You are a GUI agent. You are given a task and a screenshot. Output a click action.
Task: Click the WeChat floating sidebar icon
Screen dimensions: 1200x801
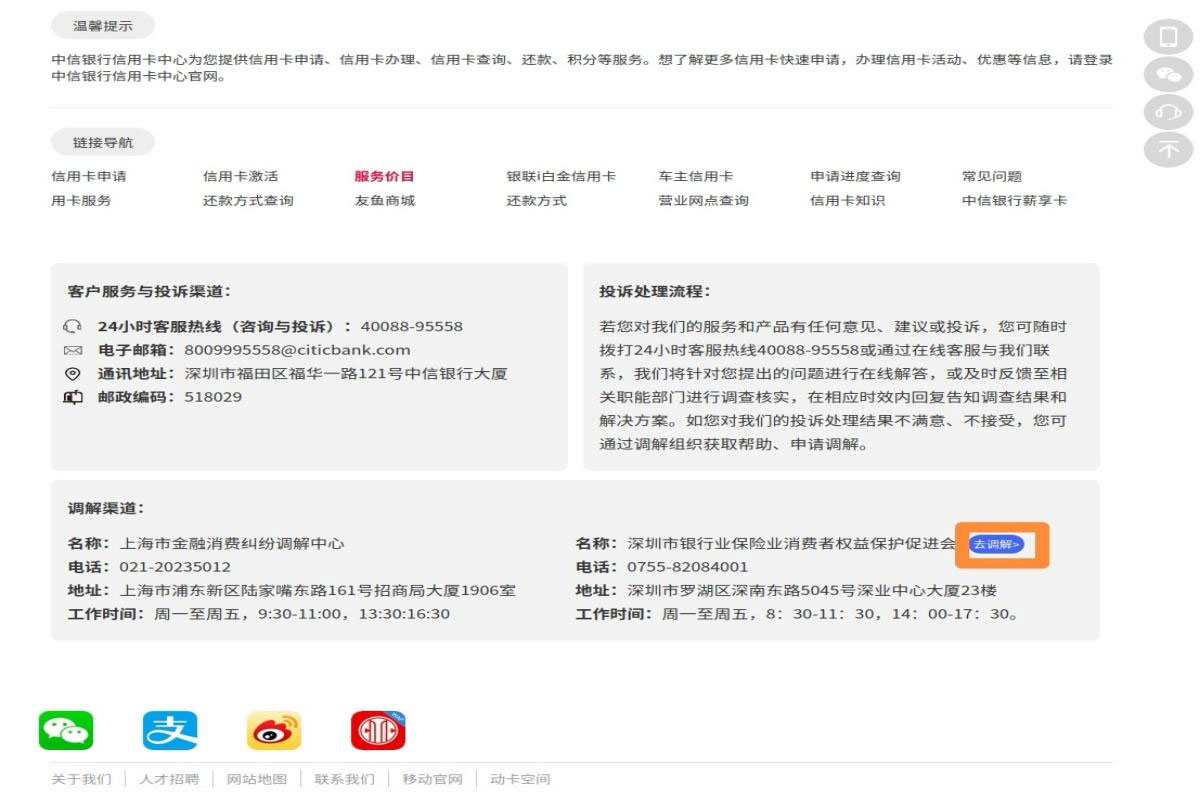click(1168, 75)
